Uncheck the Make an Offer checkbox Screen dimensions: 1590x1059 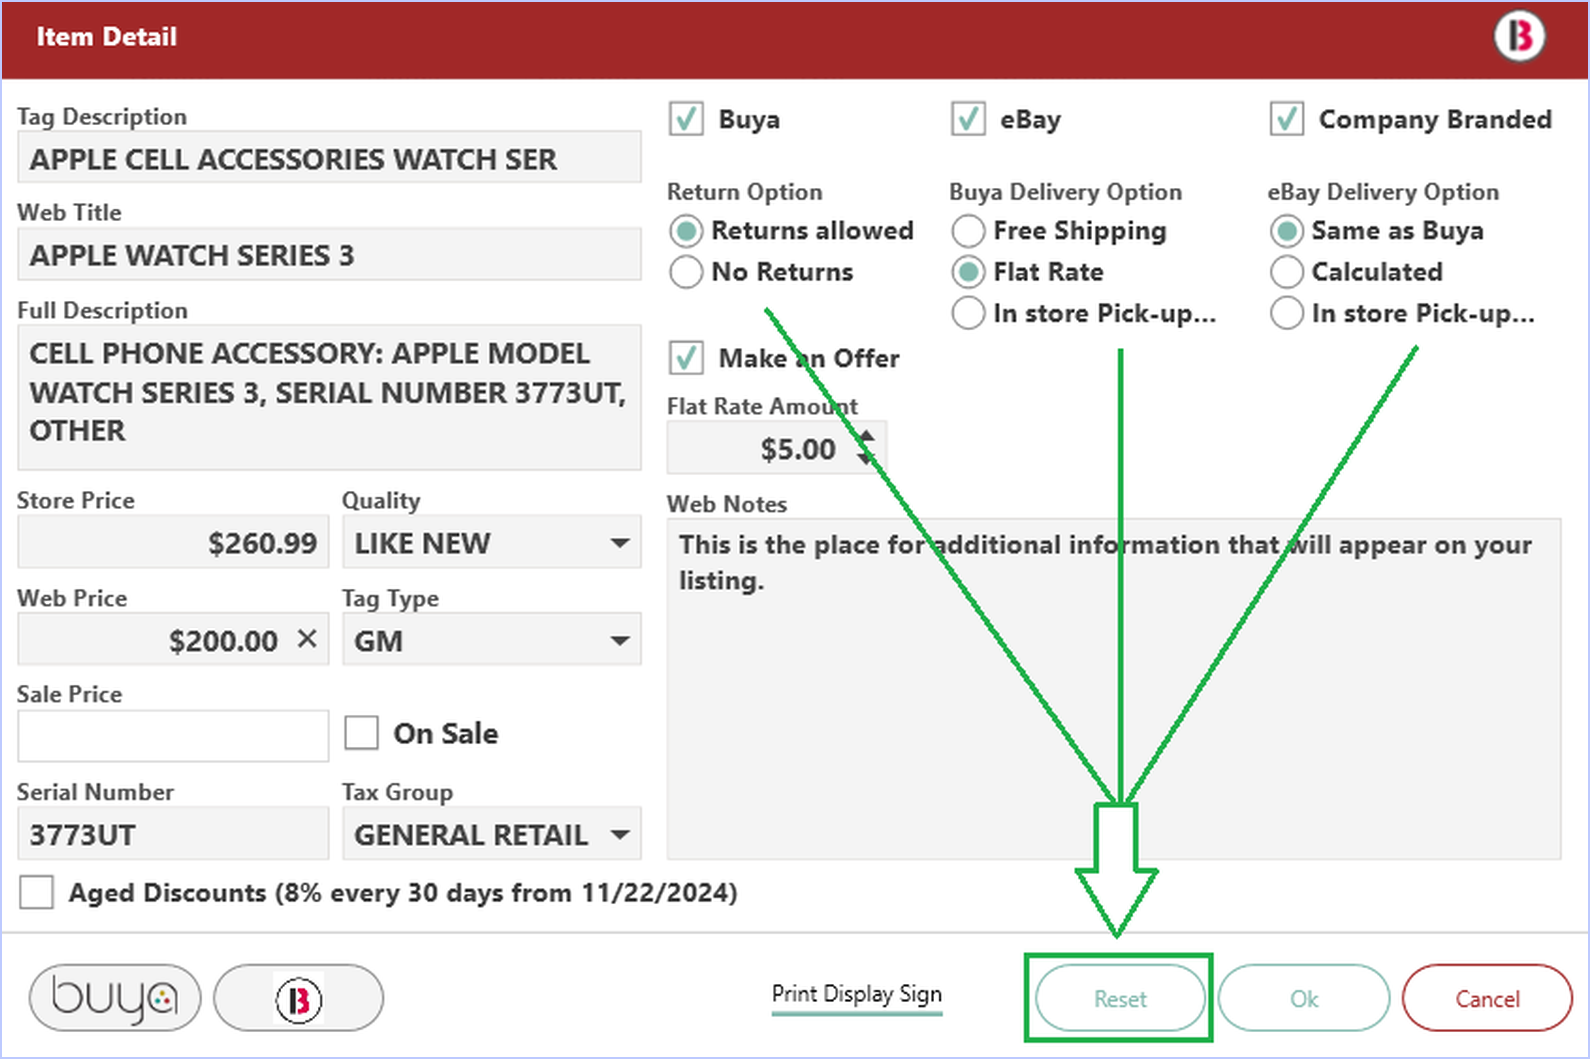click(686, 358)
